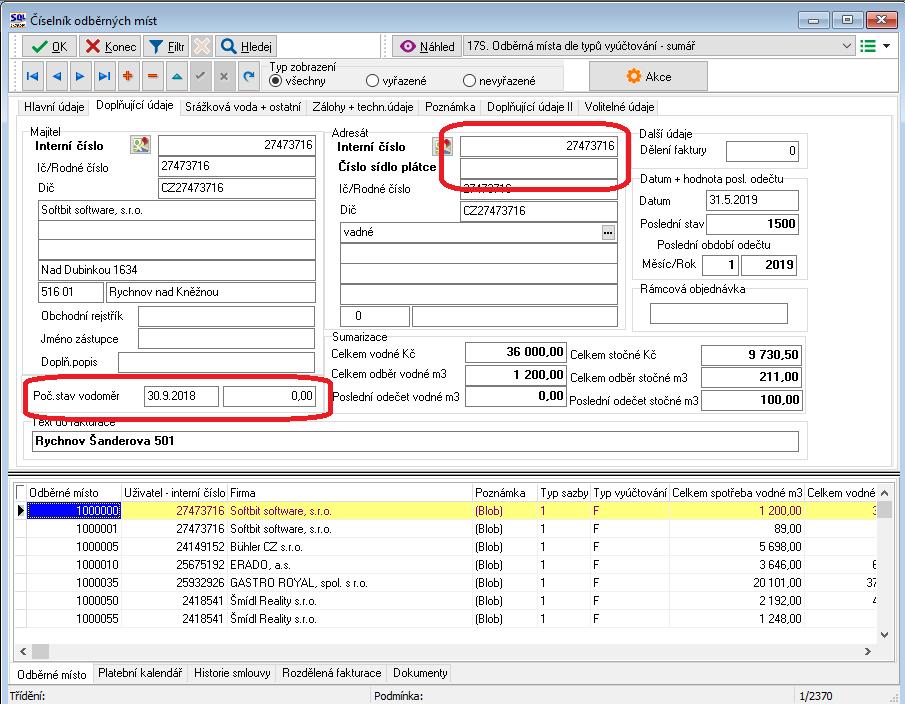Go to next record arrow
This screenshot has width=905, height=704.
pyautogui.click(x=80, y=76)
